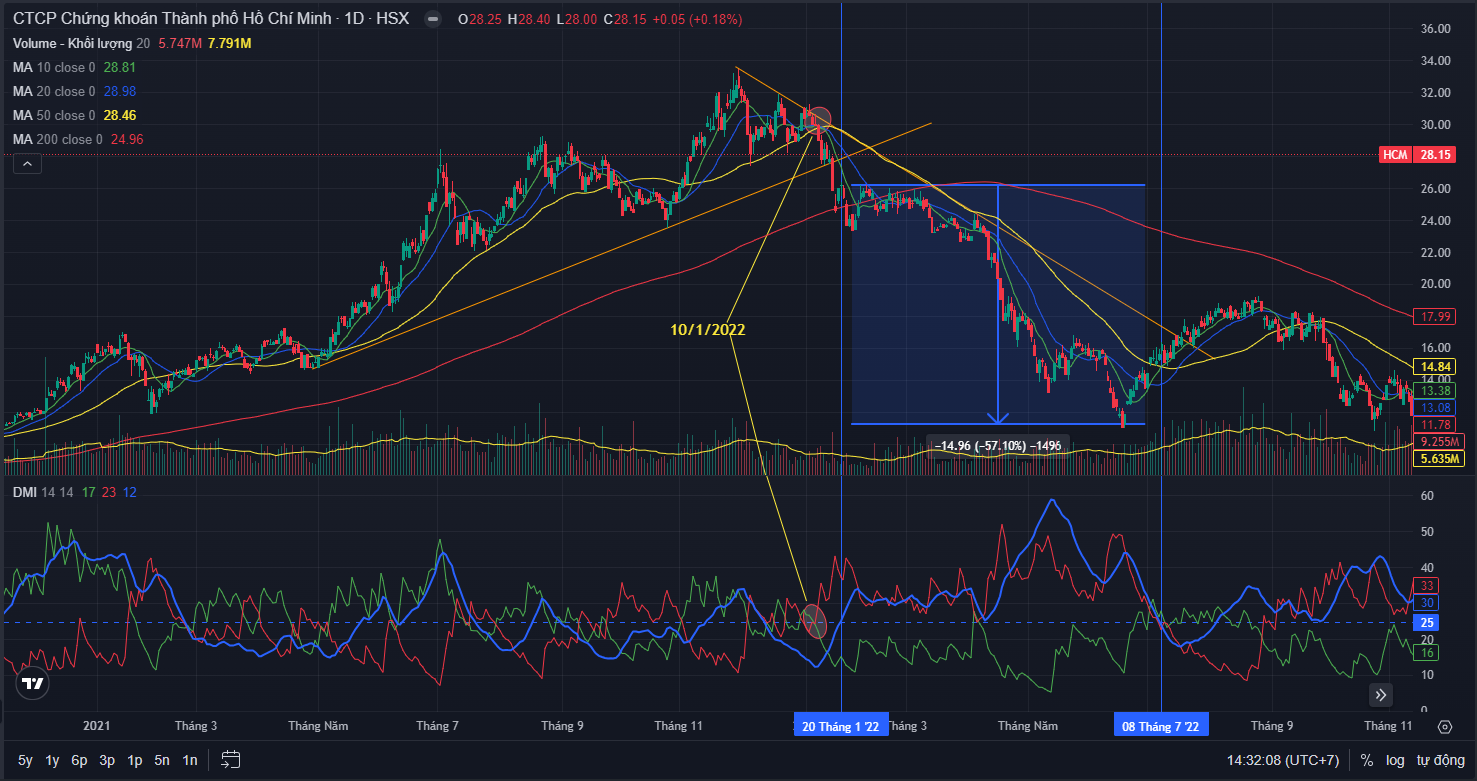Viewport: 1477px width, 781px height.
Task: Collapse the indicator legend chevron
Action: (x=27, y=164)
